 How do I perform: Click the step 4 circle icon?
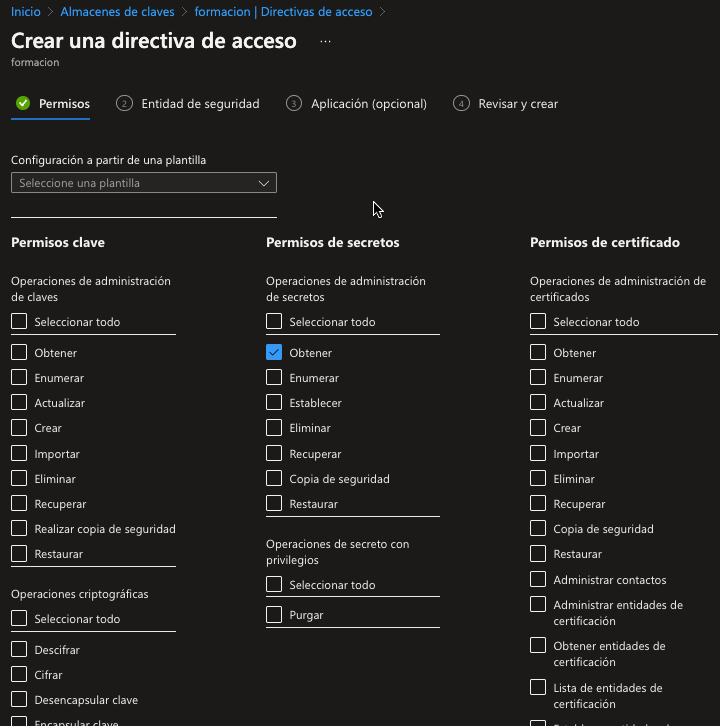pos(461,103)
